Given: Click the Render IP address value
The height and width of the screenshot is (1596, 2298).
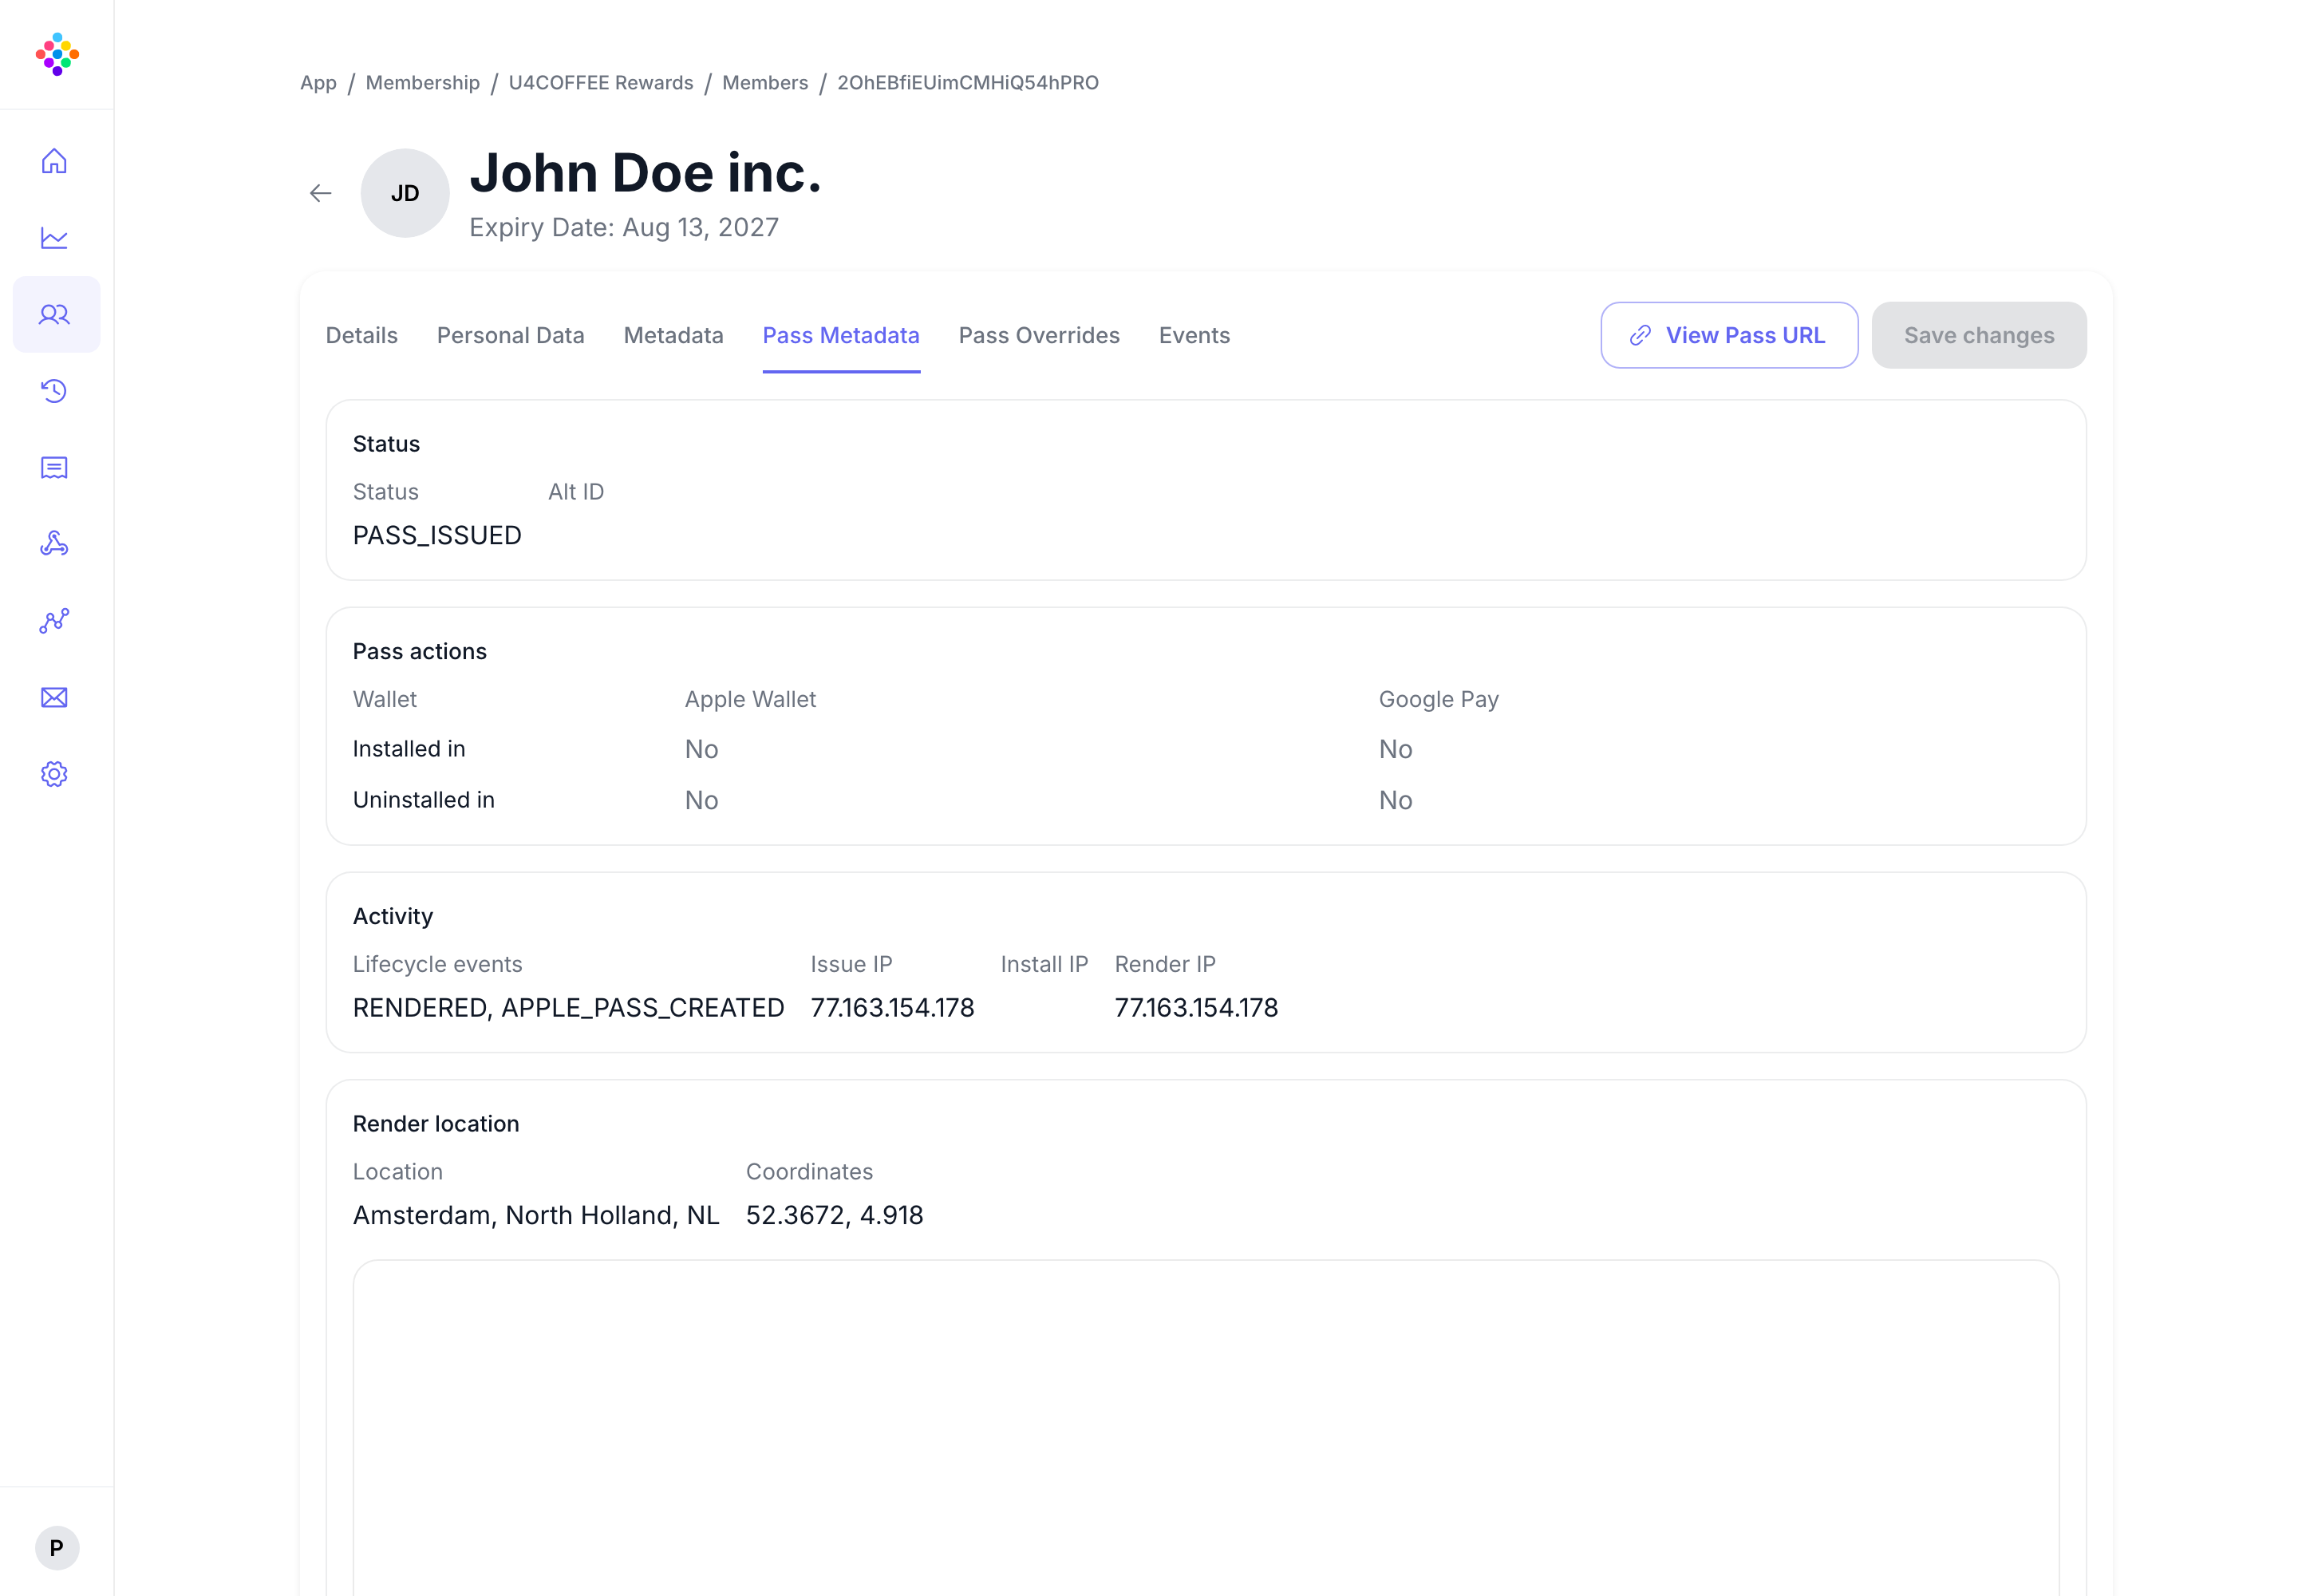Looking at the screenshot, I should [x=1196, y=1007].
